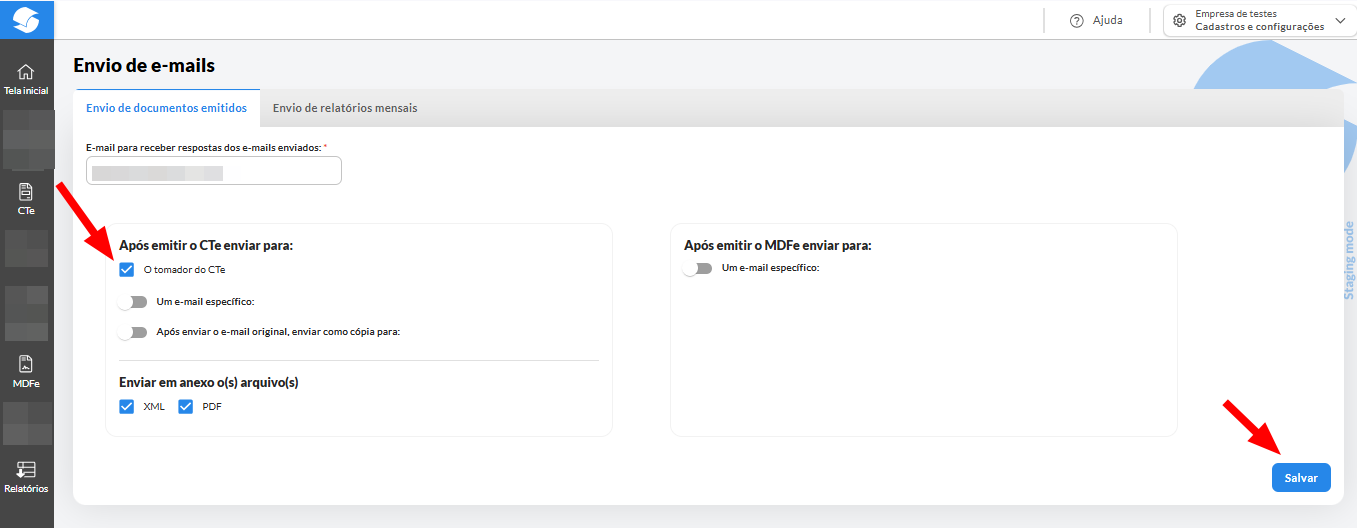Image resolution: width=1357 pixels, height=528 pixels.
Task: Select 'Envio de documentos emitidos' tab
Action: tap(167, 108)
